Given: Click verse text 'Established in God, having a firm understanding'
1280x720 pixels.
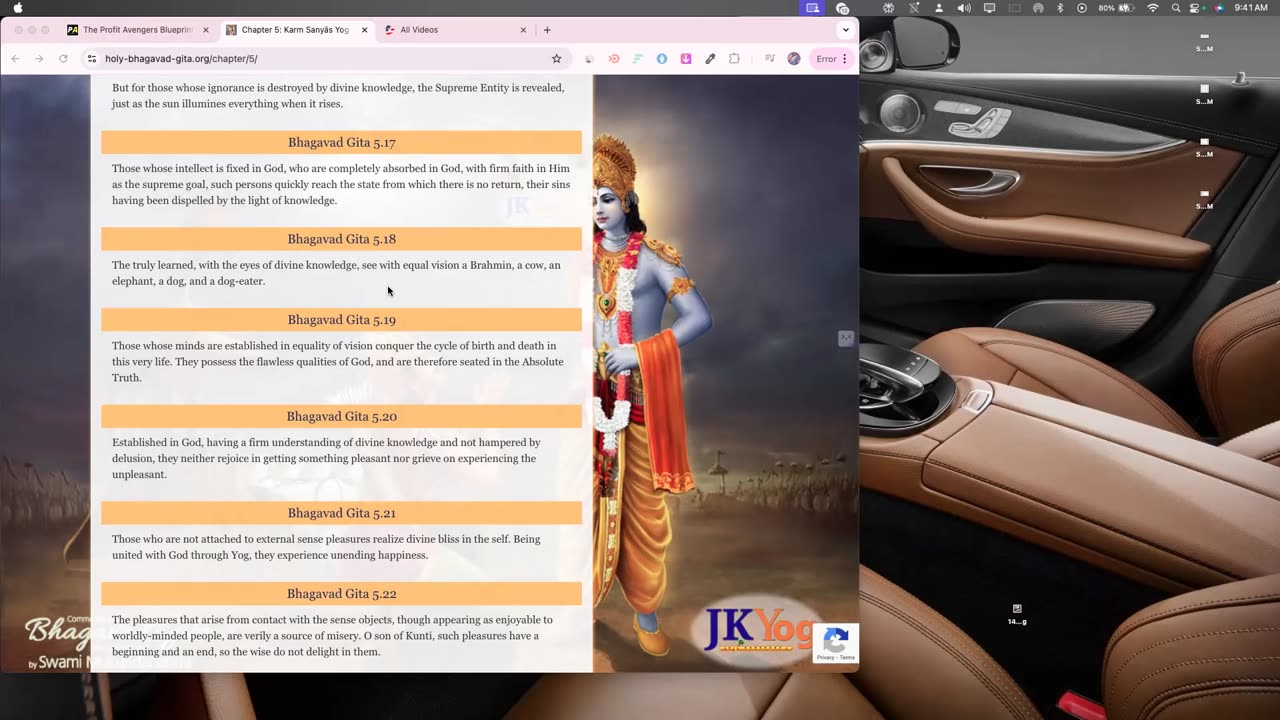Looking at the screenshot, I should pos(326,458).
